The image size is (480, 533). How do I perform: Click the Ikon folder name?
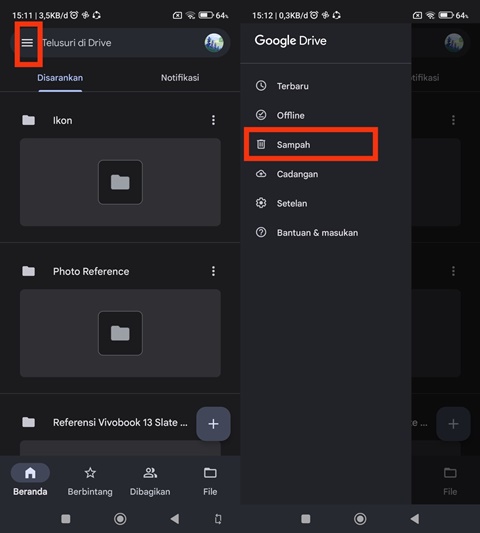[x=63, y=120]
